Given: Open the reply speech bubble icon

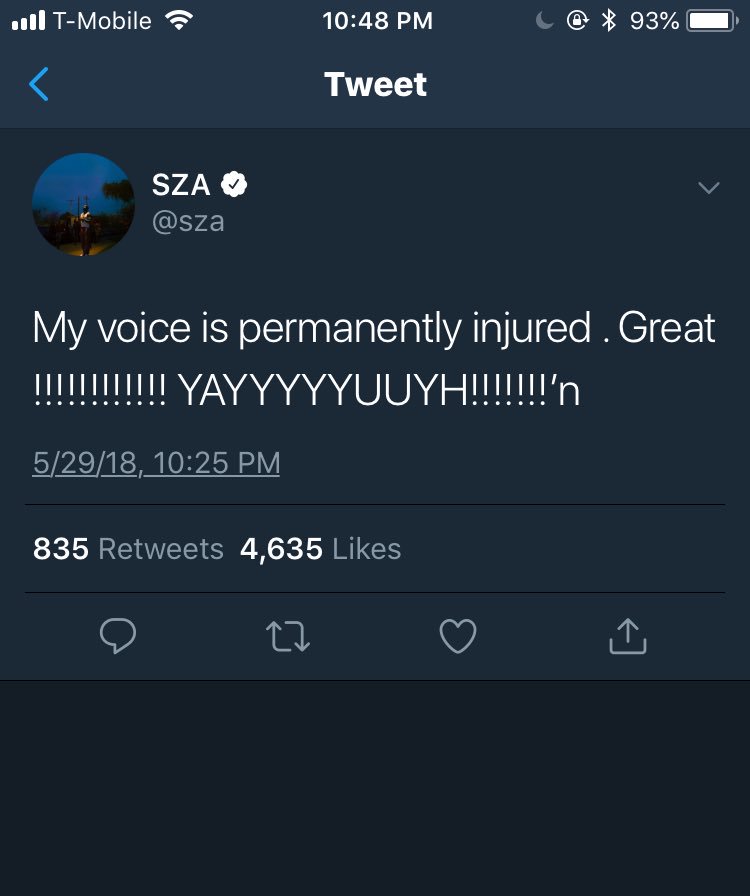Looking at the screenshot, I should click(x=118, y=635).
